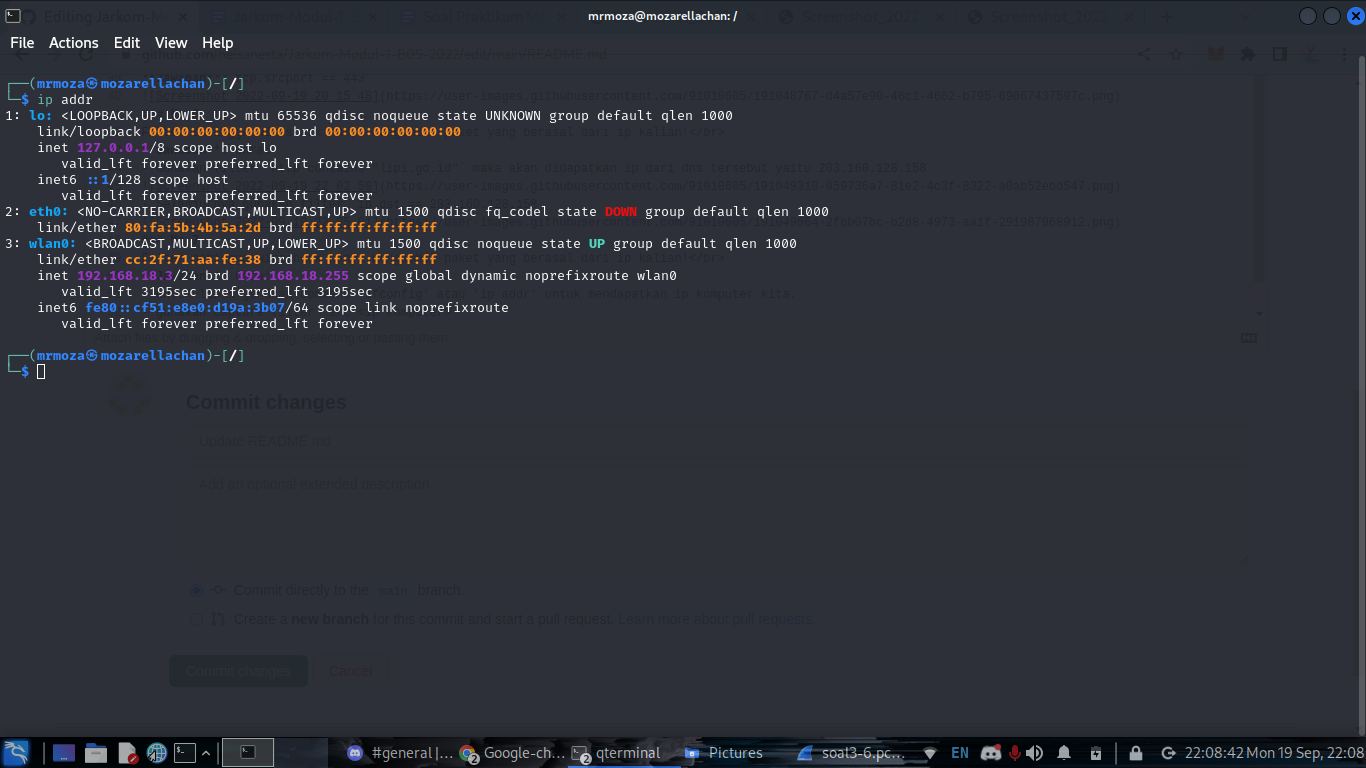This screenshot has height=768, width=1366.
Task: Launch the file manager from the taskbar
Action: point(96,753)
